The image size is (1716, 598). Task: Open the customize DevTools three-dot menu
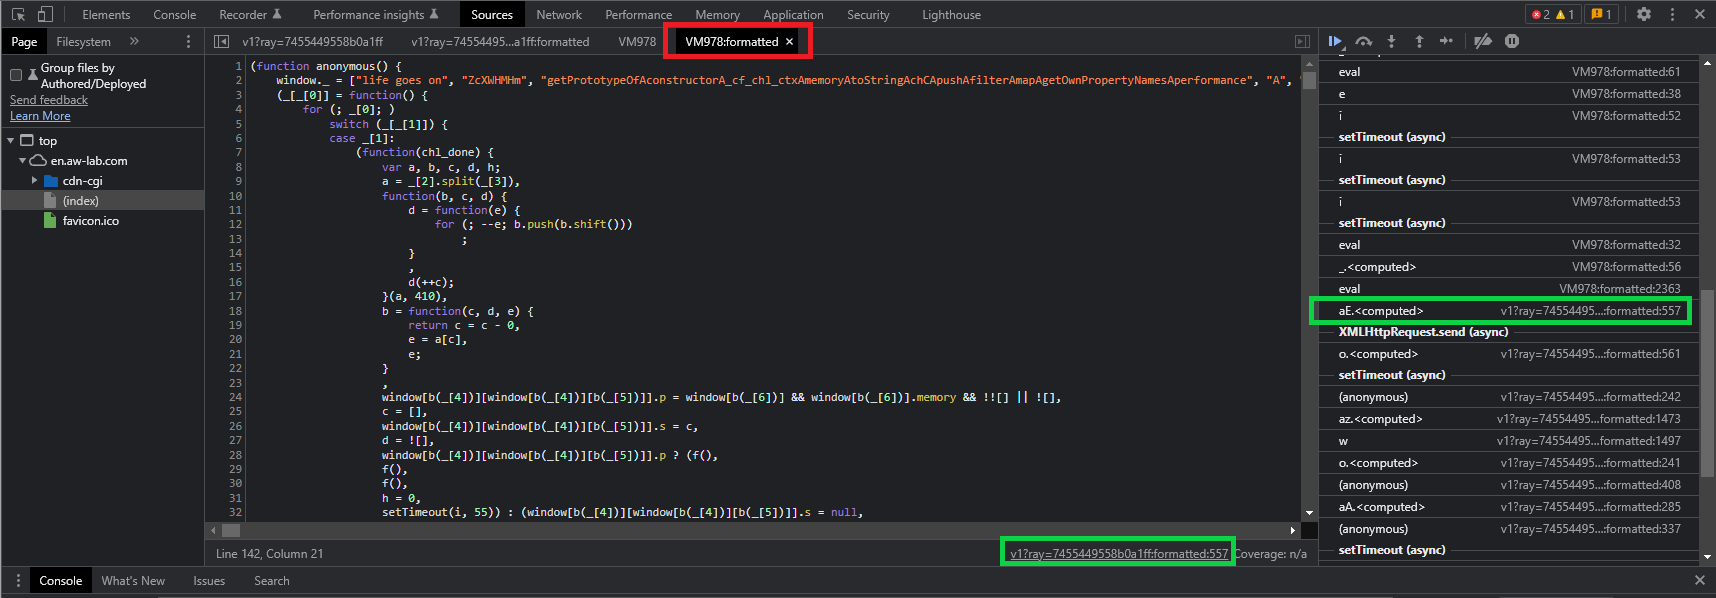(1672, 14)
